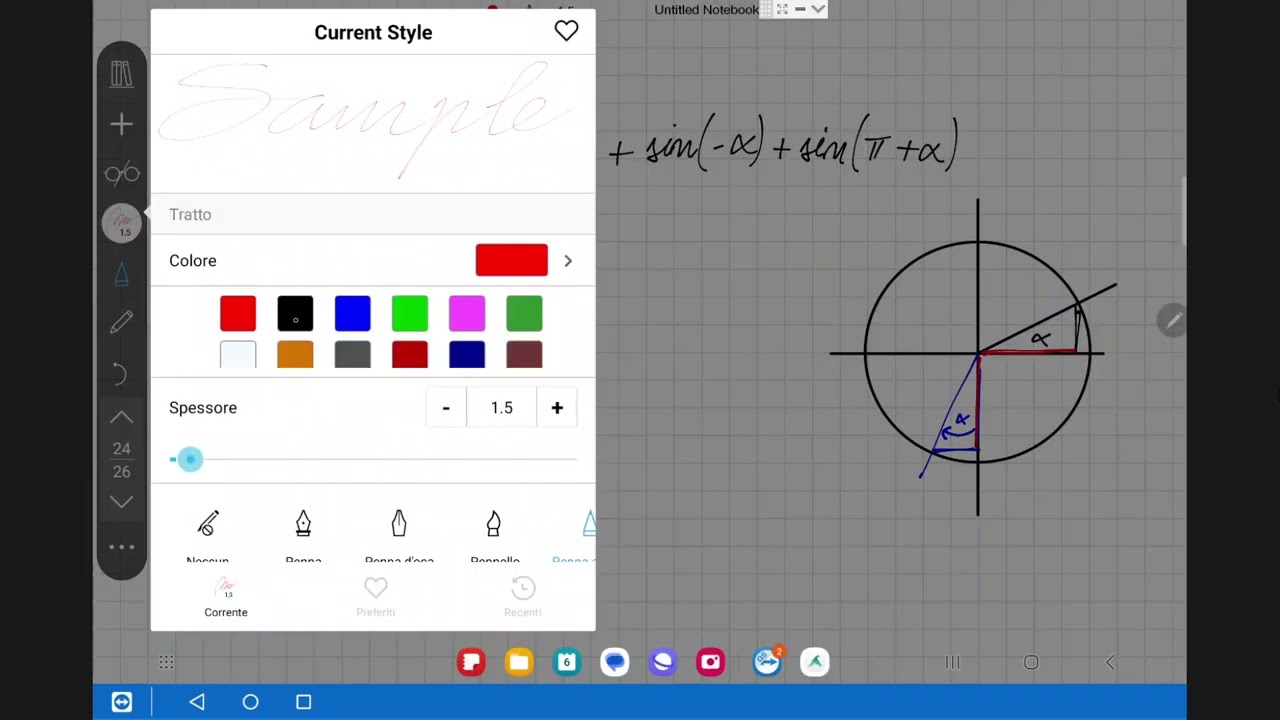This screenshot has width=1280, height=720.
Task: Select the Penna fountain pen style
Action: click(x=303, y=537)
